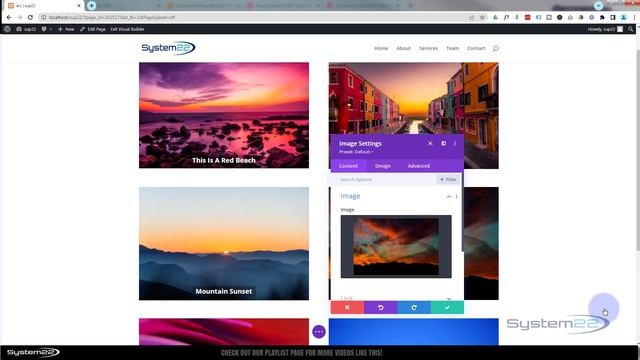This screenshot has width=640, height=360.
Task: Switch to the Content tab
Action: (x=348, y=166)
